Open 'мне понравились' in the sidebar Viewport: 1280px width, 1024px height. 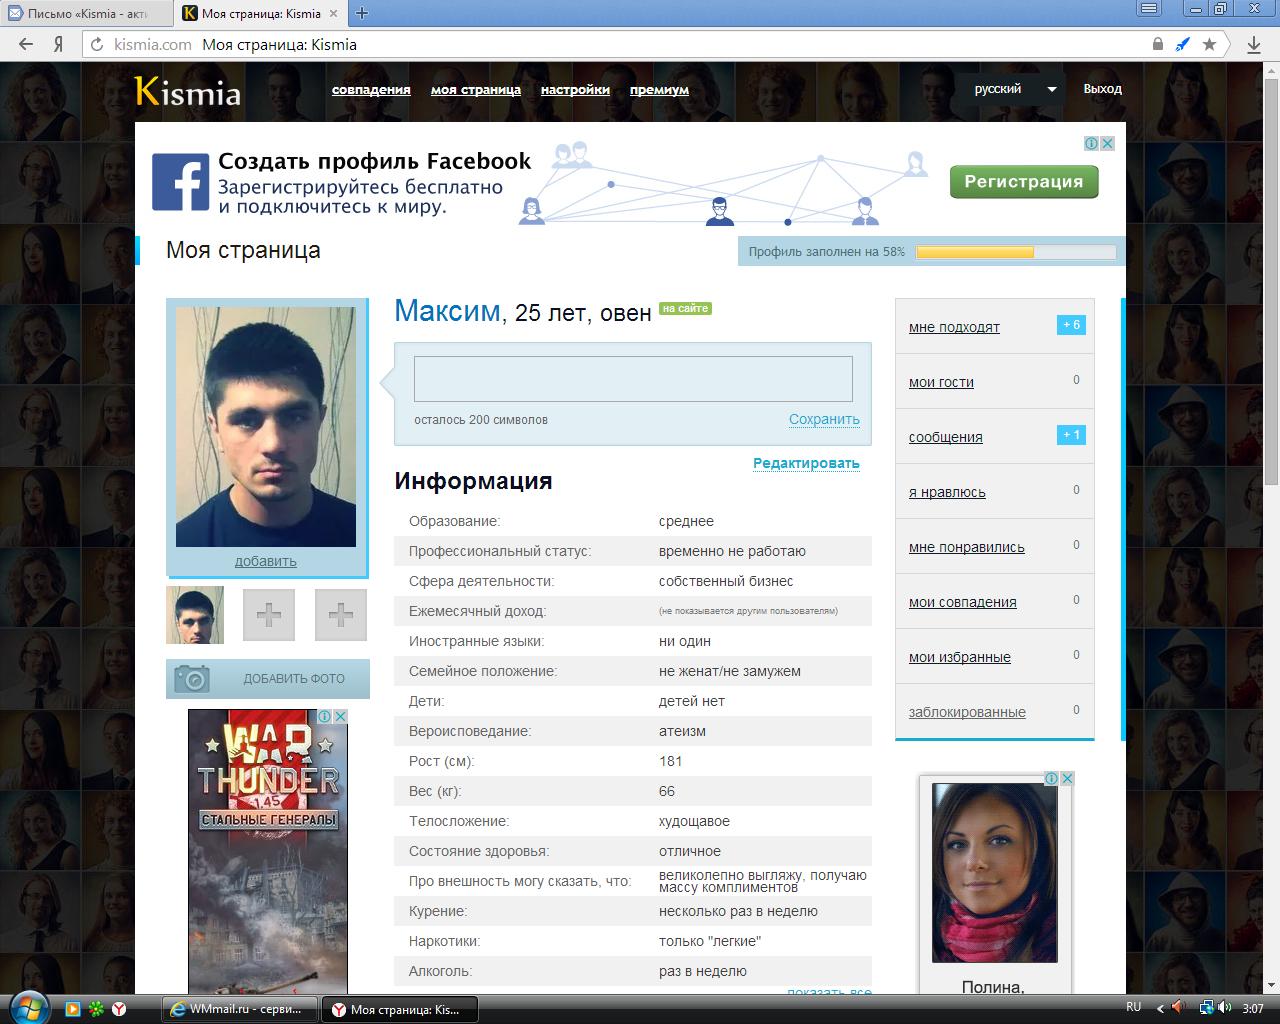coord(967,547)
